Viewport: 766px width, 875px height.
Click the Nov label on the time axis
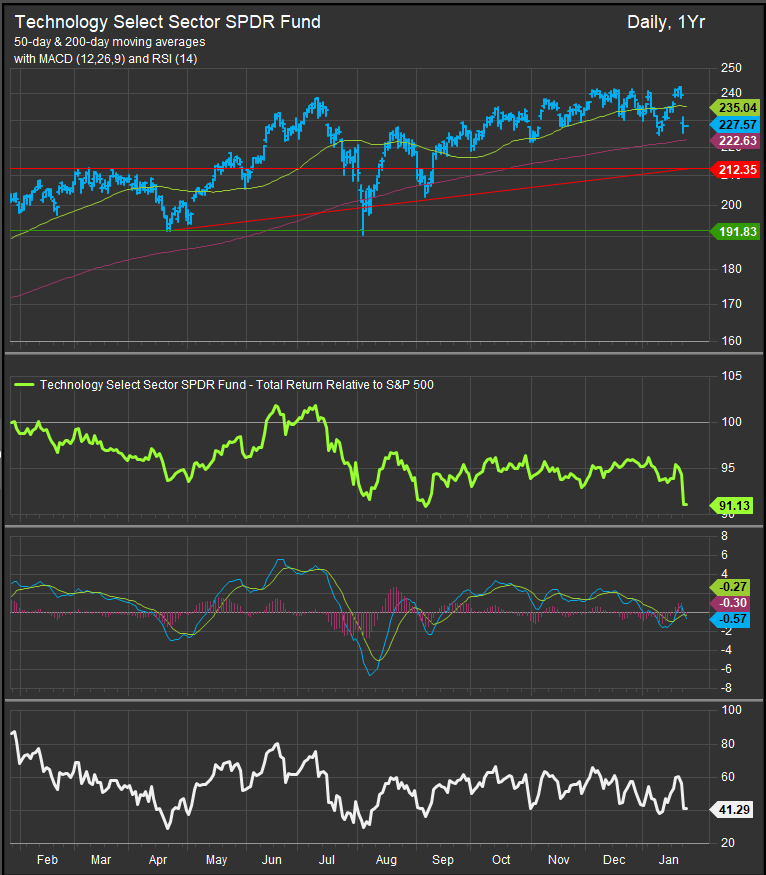558,859
